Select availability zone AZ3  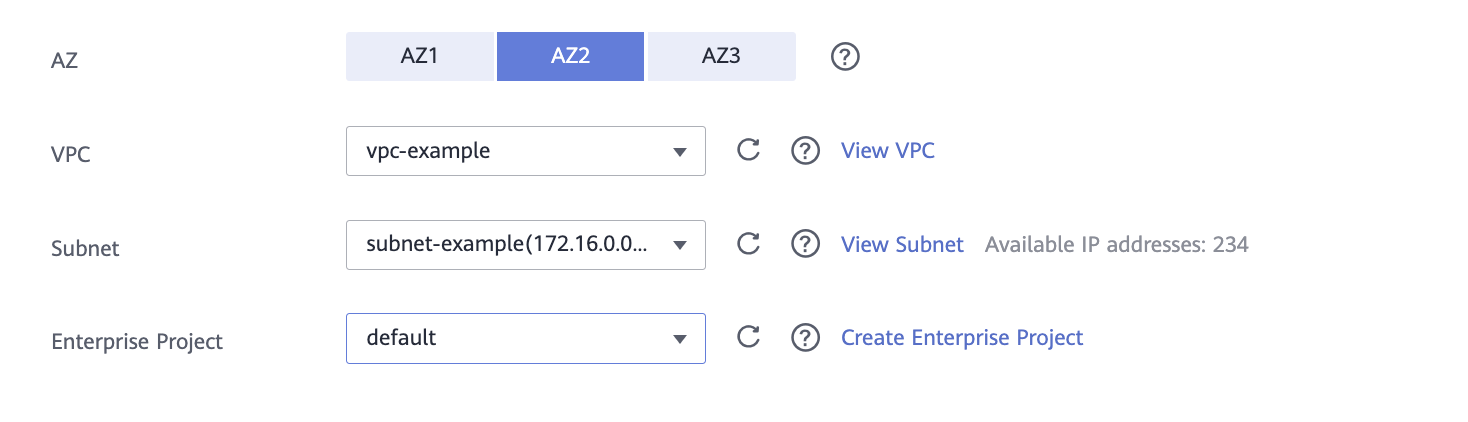coord(721,56)
